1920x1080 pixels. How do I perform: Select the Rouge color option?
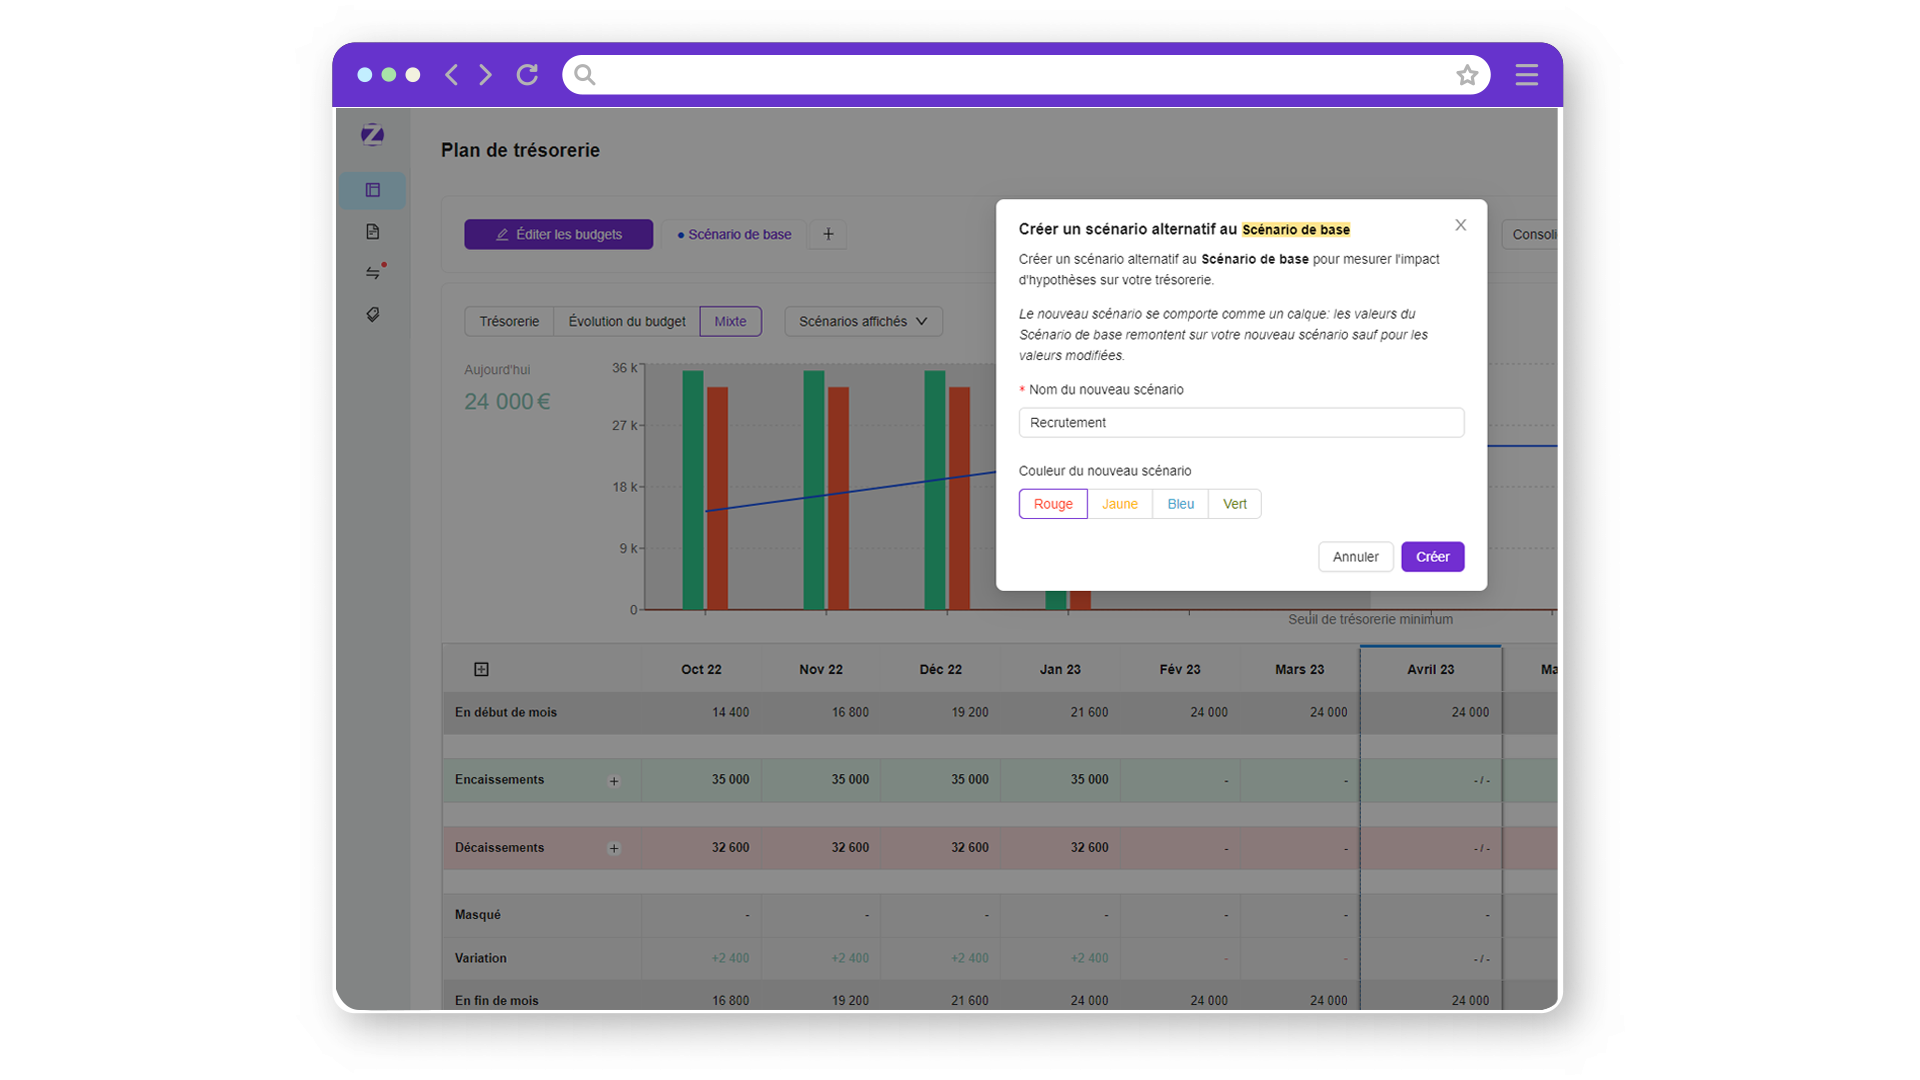pyautogui.click(x=1052, y=504)
